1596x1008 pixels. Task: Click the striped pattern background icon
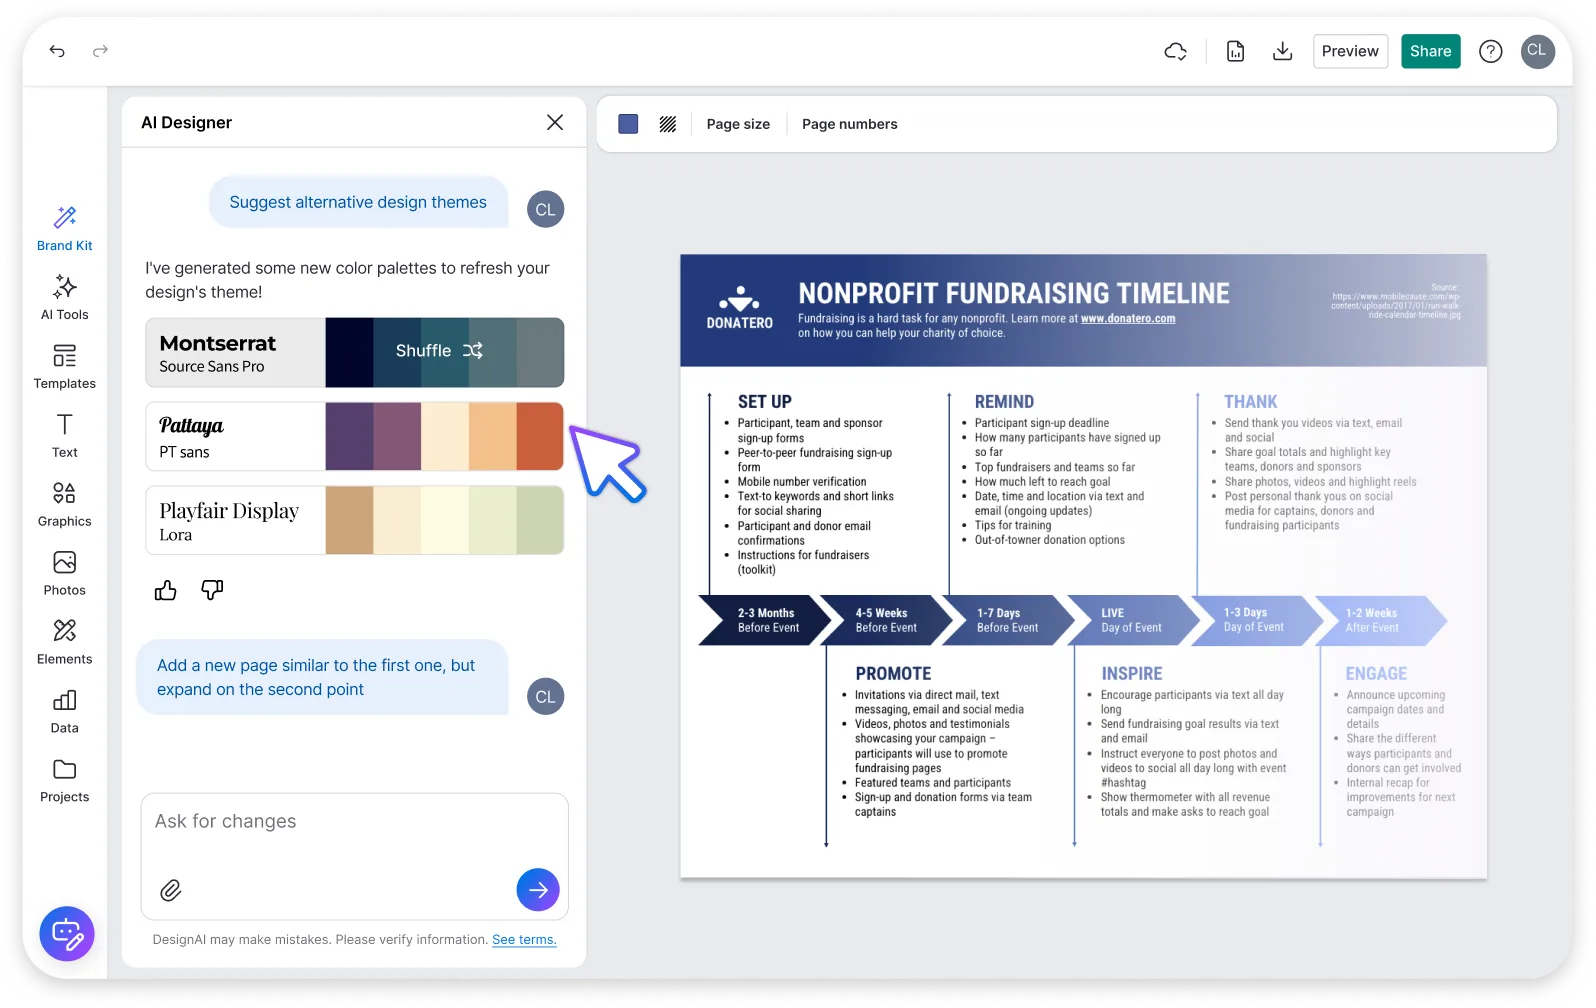pyautogui.click(x=668, y=124)
